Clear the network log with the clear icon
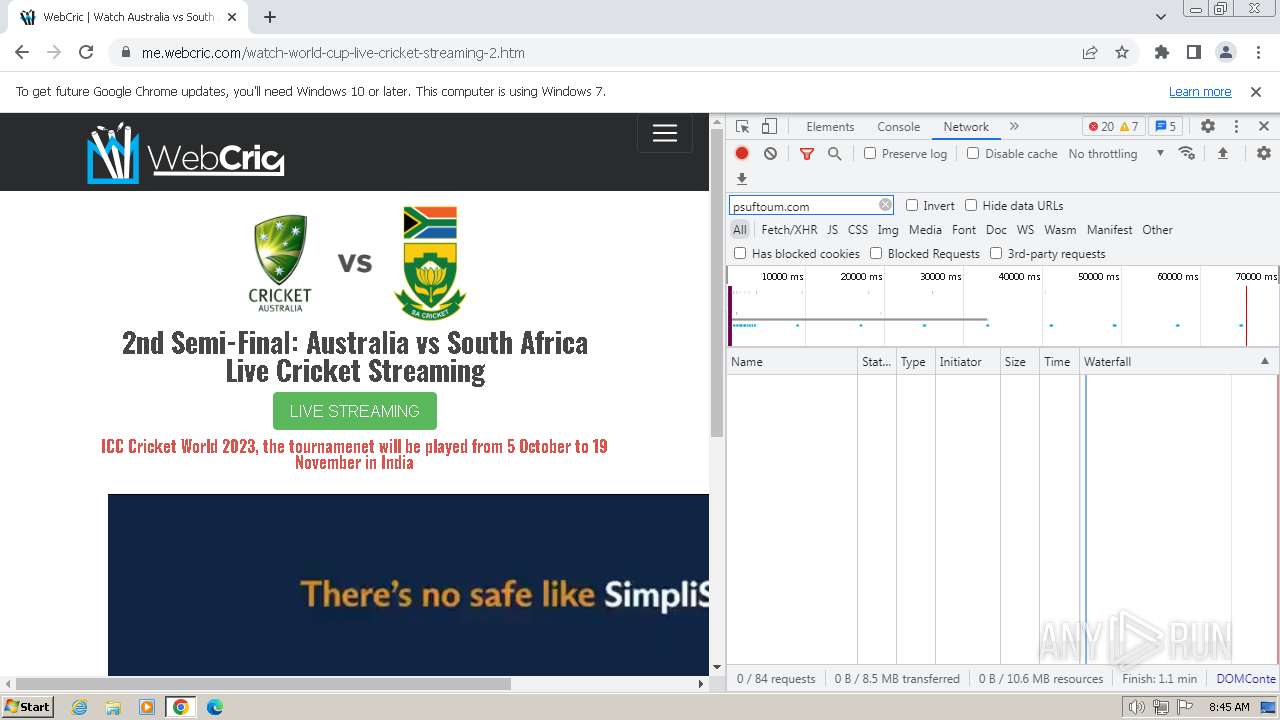 [x=770, y=154]
